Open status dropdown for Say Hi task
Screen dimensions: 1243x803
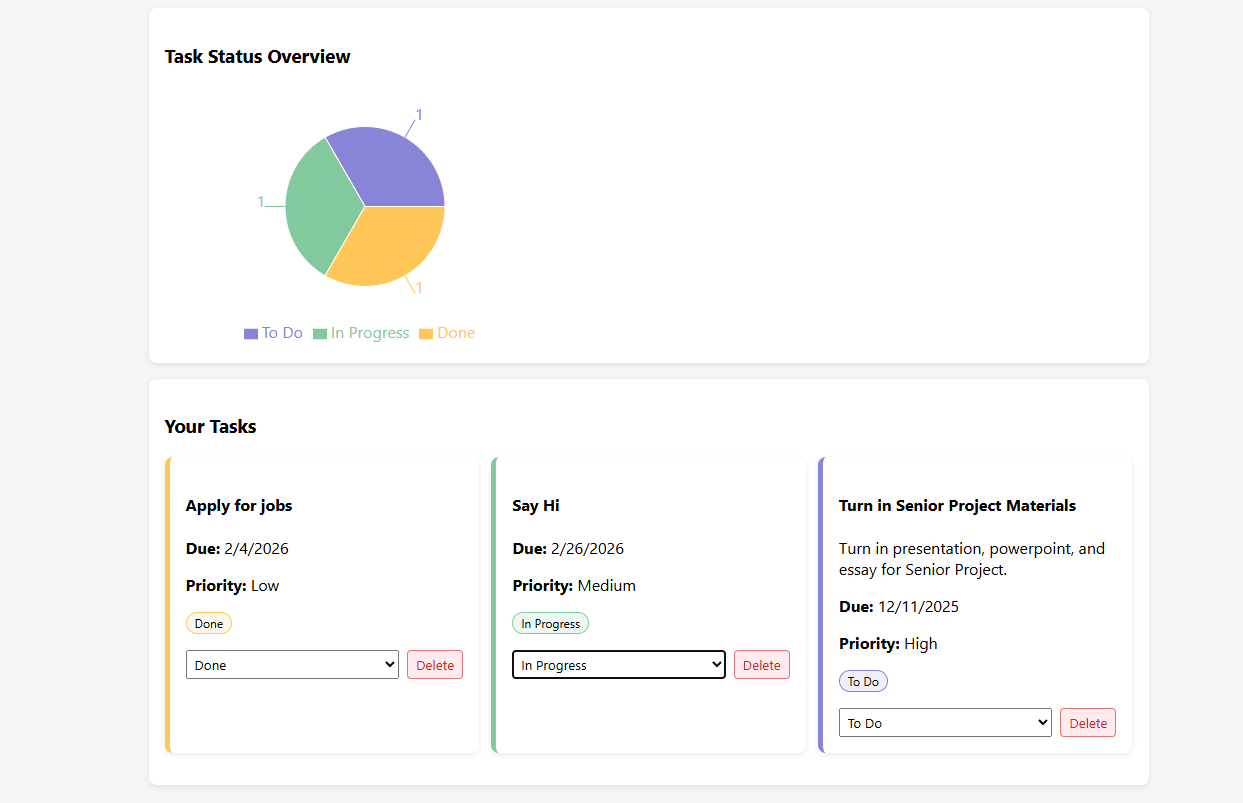pyautogui.click(x=618, y=665)
